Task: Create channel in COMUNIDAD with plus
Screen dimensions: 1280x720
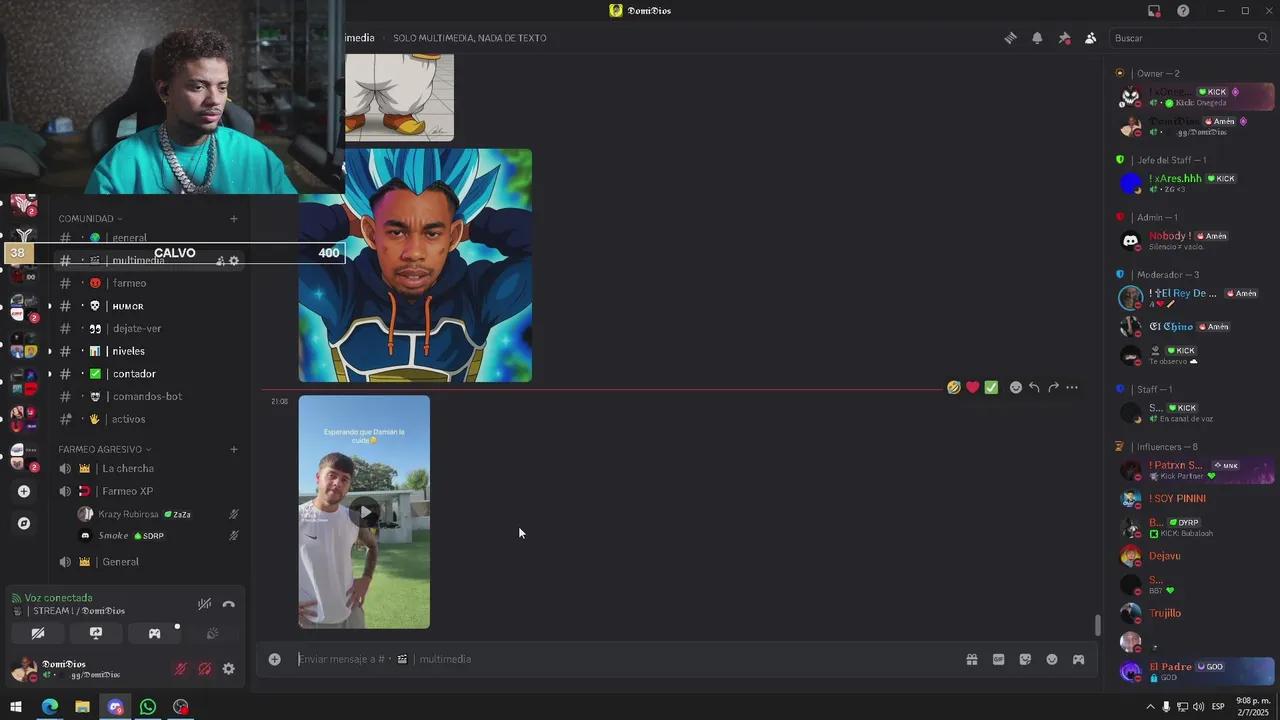Action: point(234,219)
